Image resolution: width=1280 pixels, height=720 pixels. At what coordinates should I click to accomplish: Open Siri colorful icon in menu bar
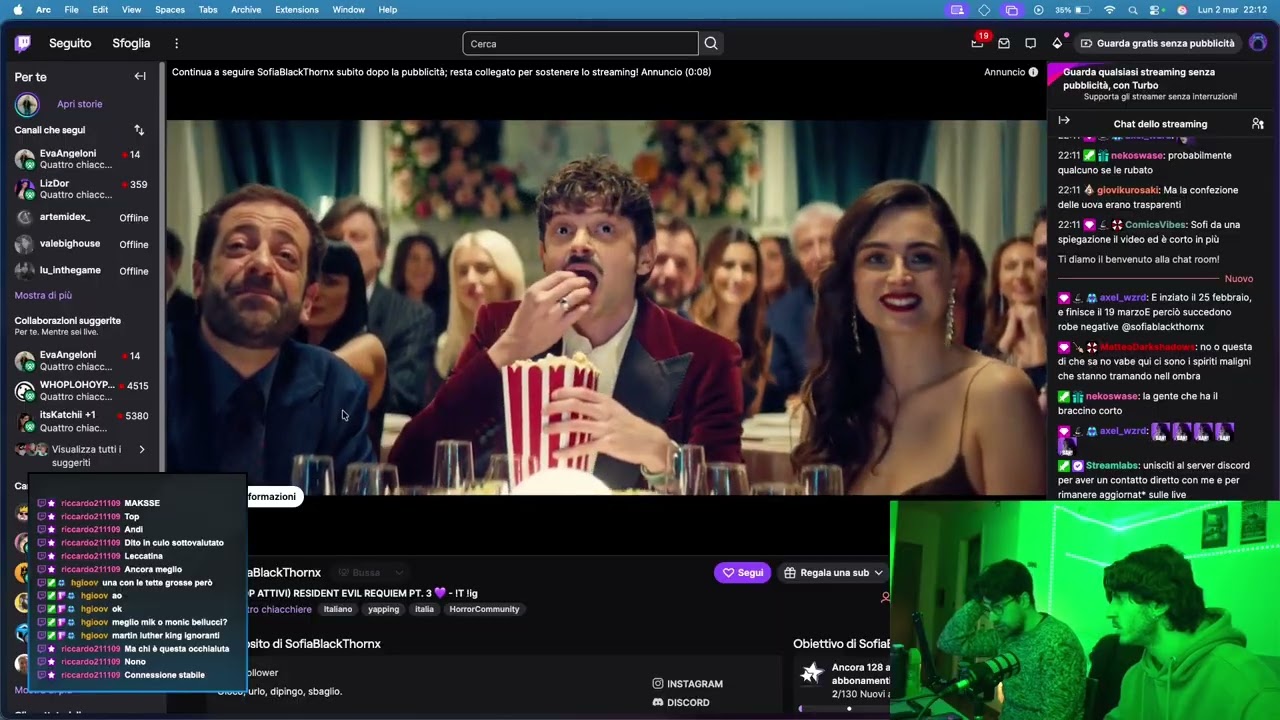(1182, 10)
